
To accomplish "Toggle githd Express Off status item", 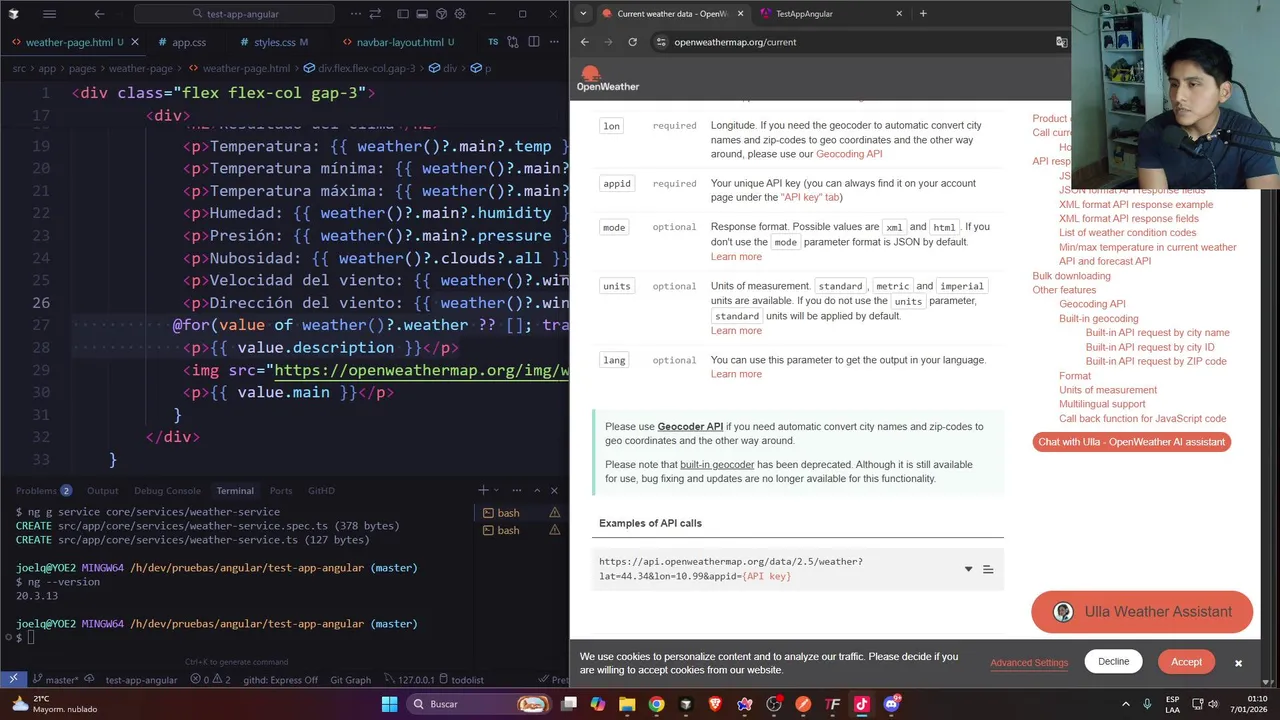I will click(280, 680).
